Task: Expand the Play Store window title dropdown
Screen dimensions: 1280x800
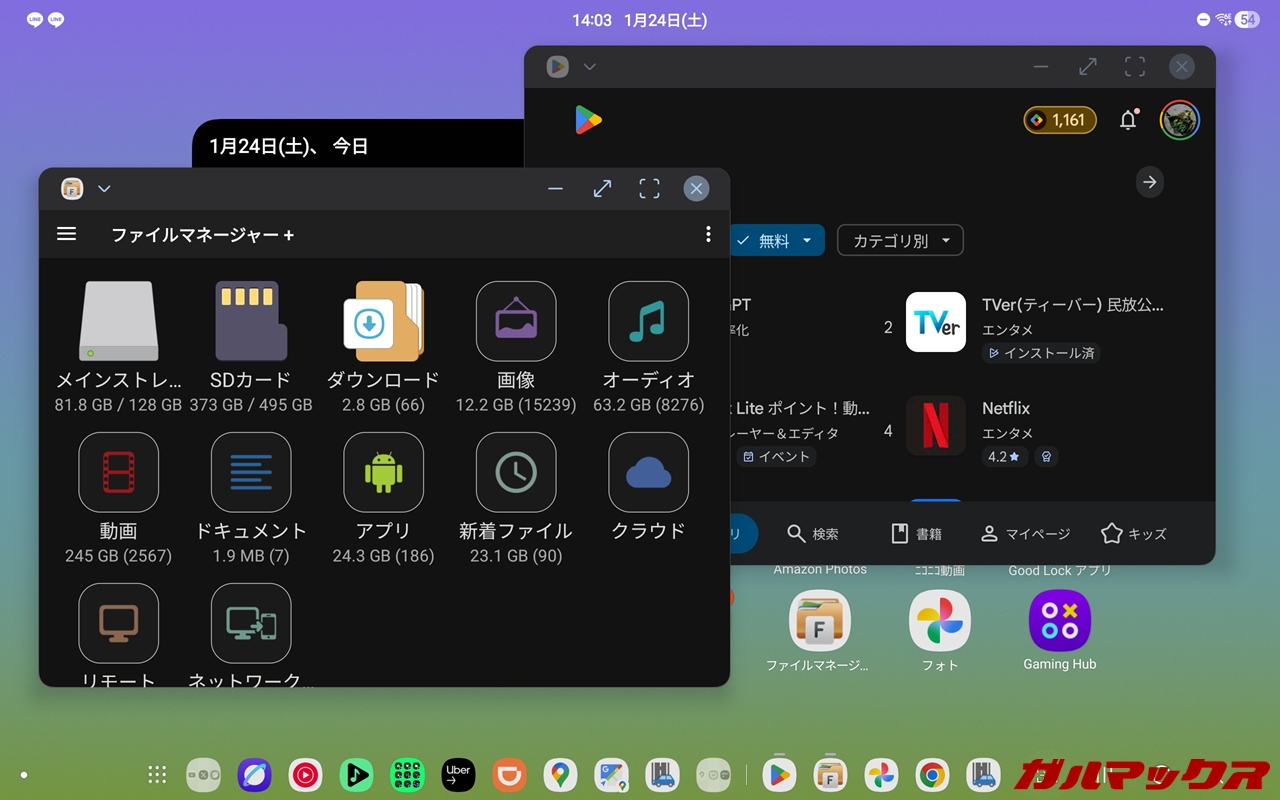Action: click(590, 67)
